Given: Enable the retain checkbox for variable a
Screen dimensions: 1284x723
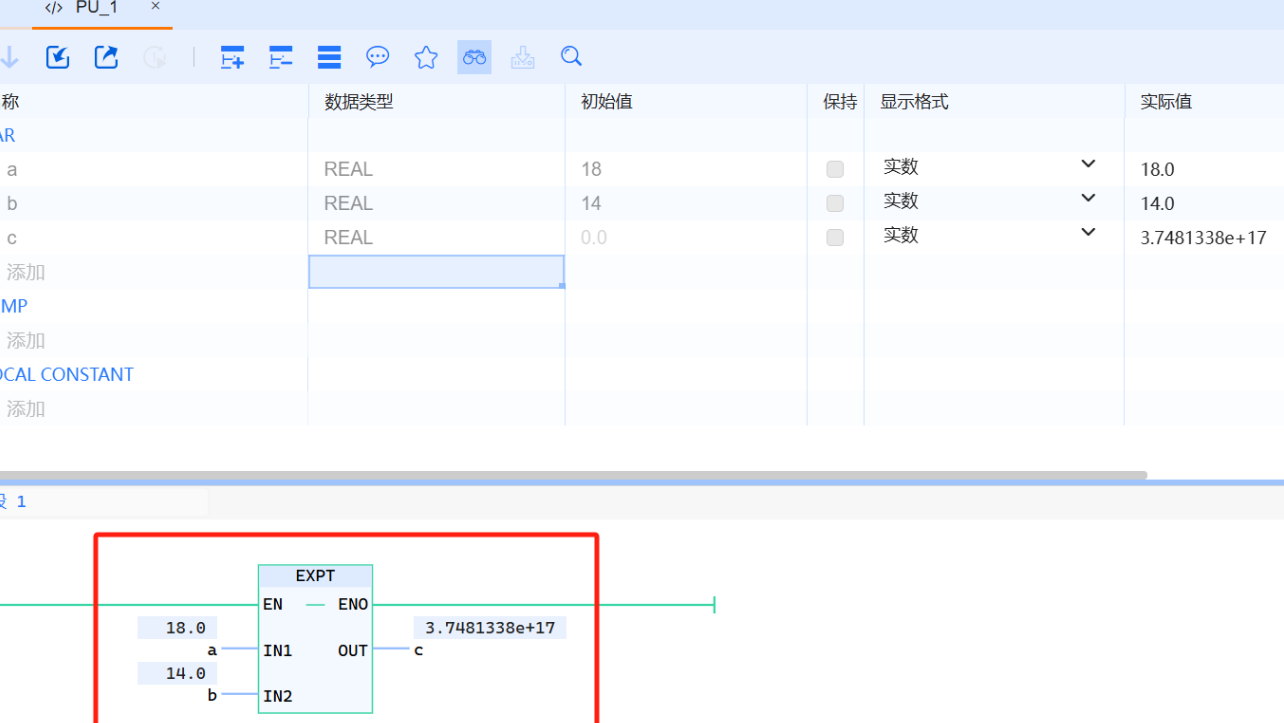Looking at the screenshot, I should [835, 169].
